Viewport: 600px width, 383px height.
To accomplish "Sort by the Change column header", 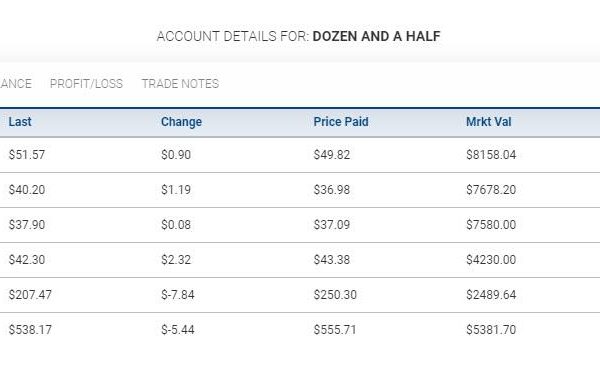I will [x=181, y=122].
